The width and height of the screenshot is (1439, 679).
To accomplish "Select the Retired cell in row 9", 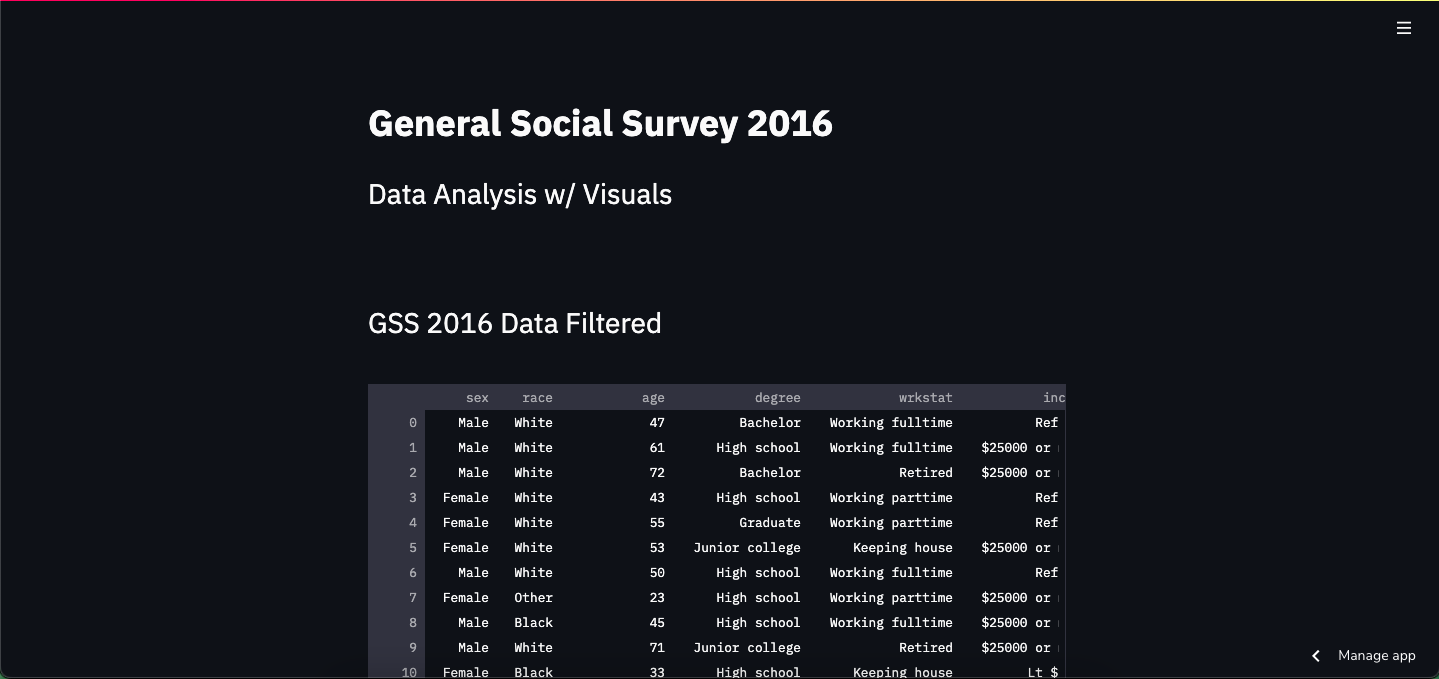I will pos(925,647).
